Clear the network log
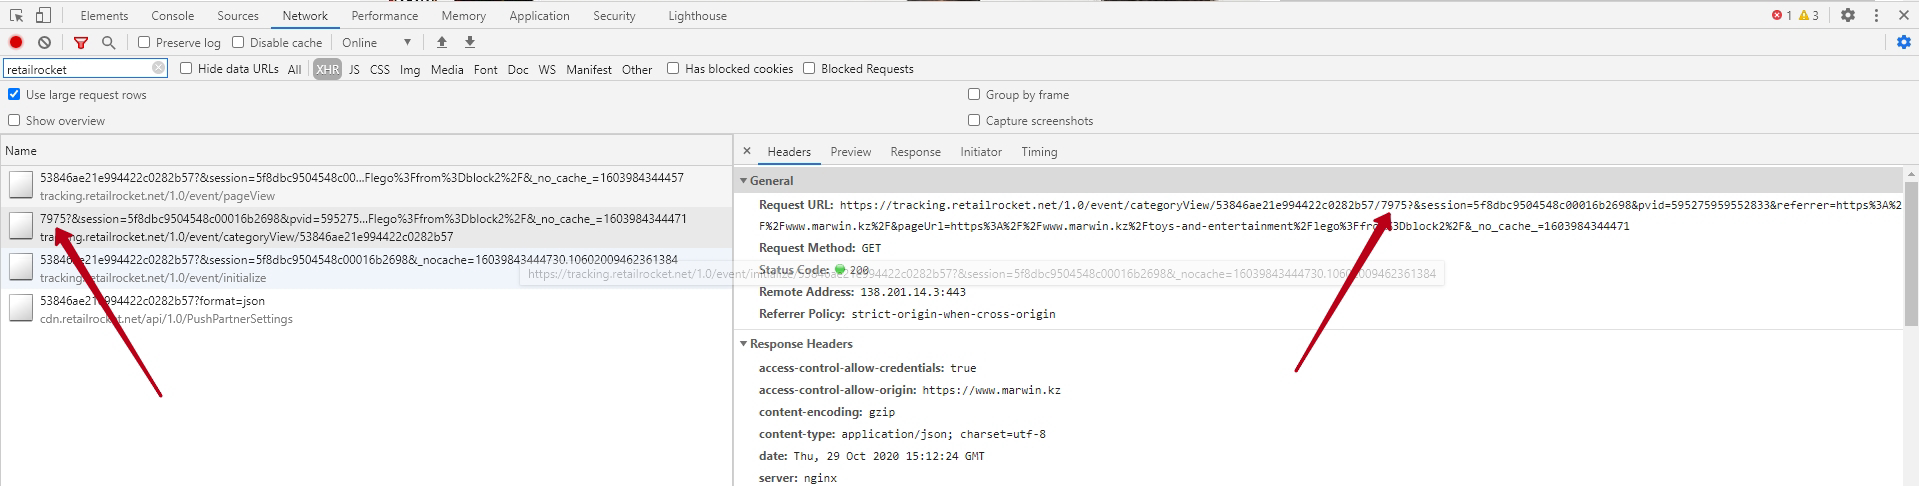The width and height of the screenshot is (1919, 486). click(x=44, y=42)
